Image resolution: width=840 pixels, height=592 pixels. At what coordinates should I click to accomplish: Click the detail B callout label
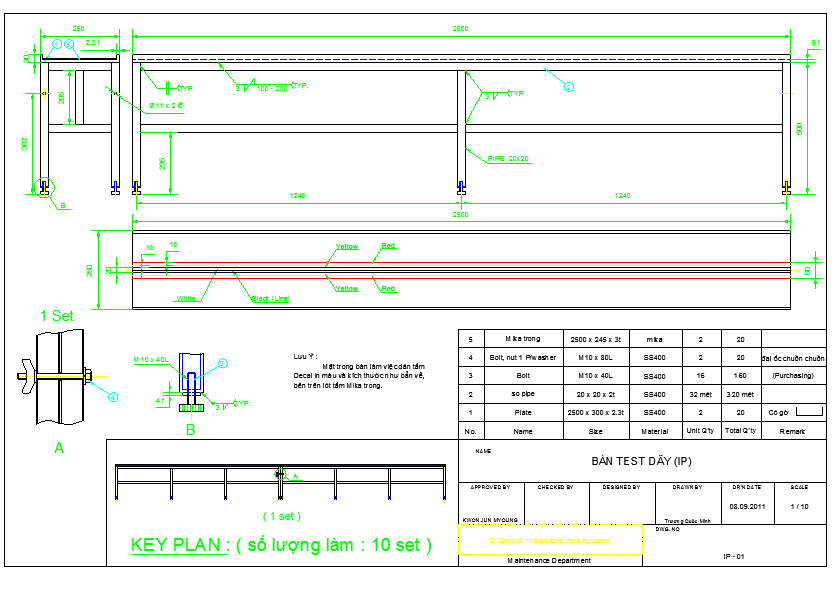coord(190,427)
